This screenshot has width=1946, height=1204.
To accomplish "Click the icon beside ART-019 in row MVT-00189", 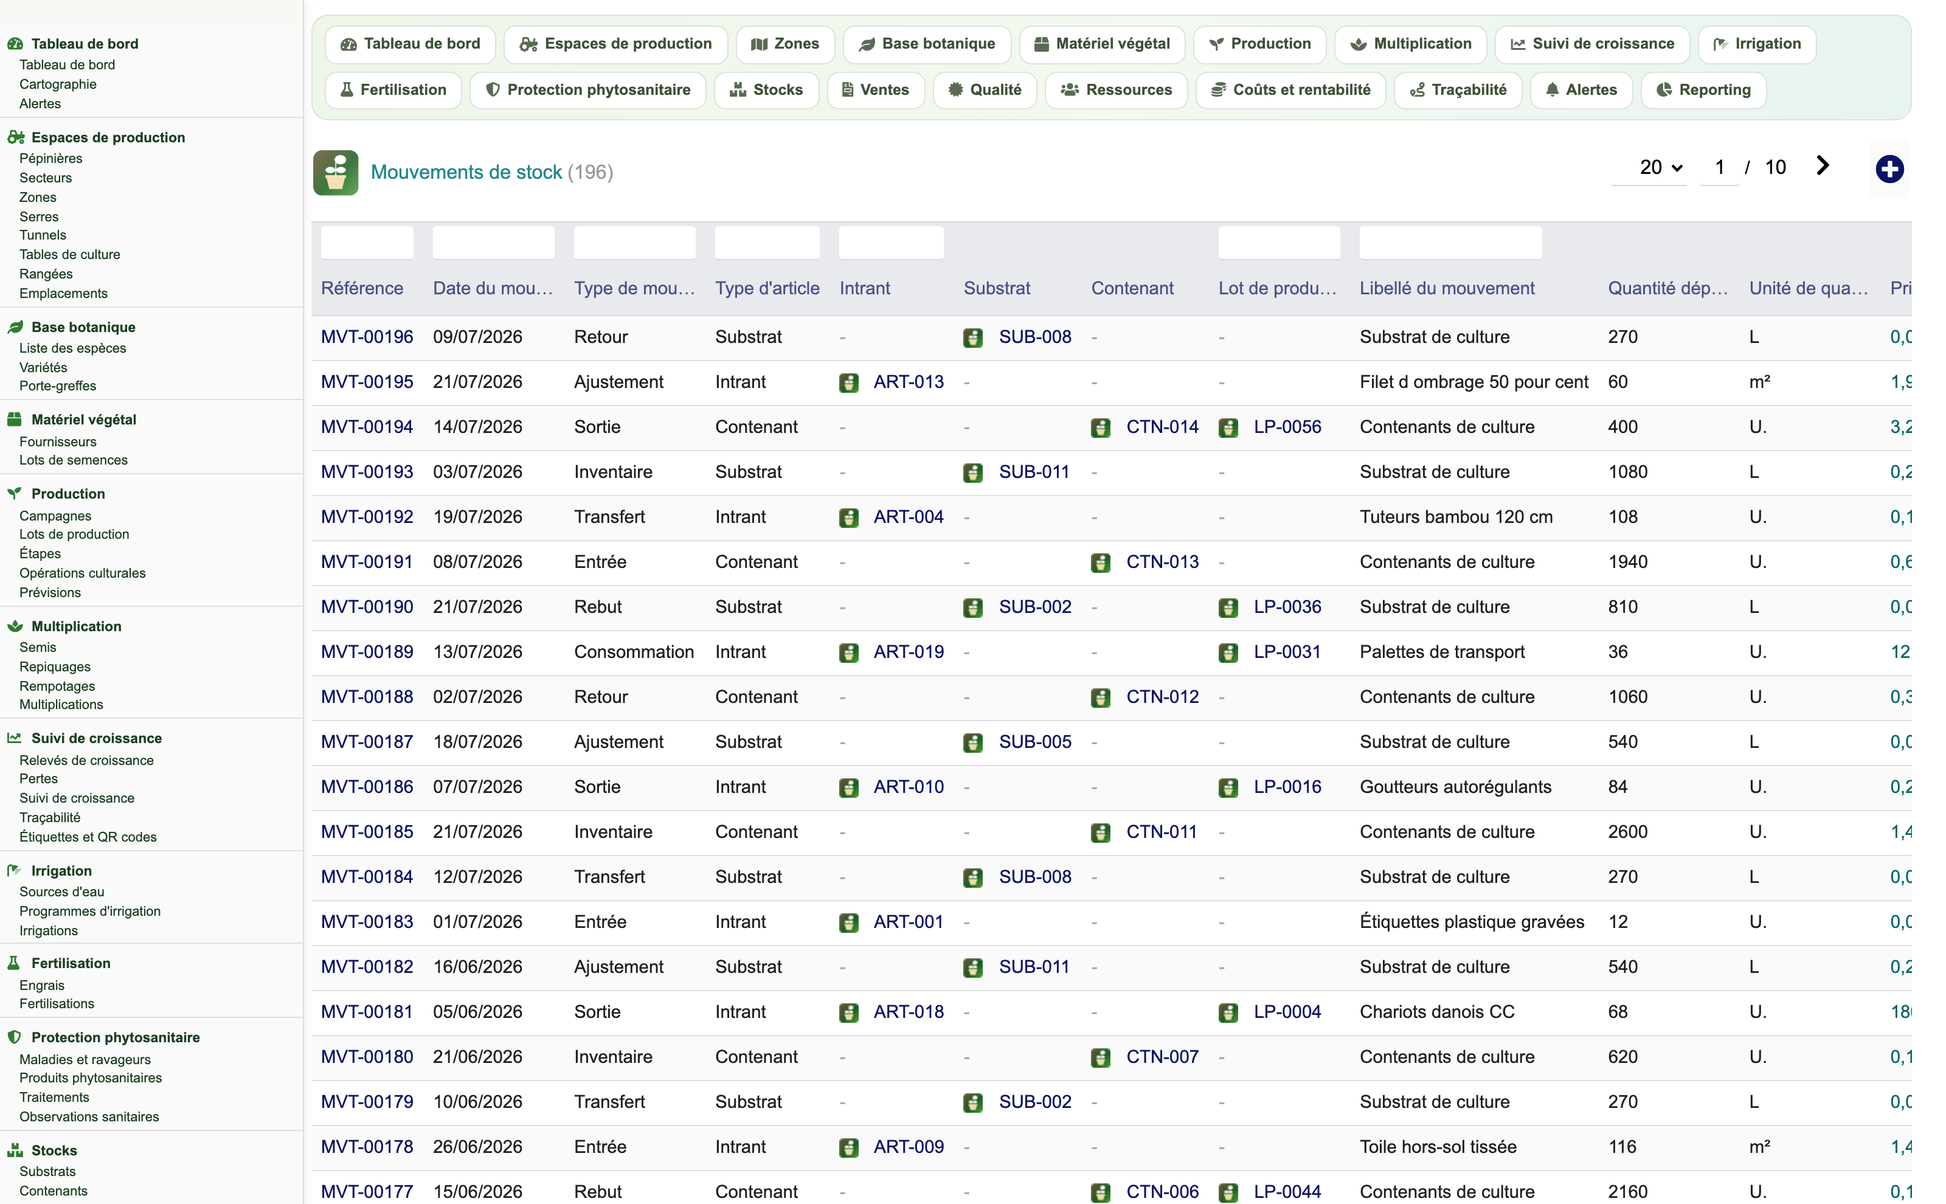I will [849, 653].
